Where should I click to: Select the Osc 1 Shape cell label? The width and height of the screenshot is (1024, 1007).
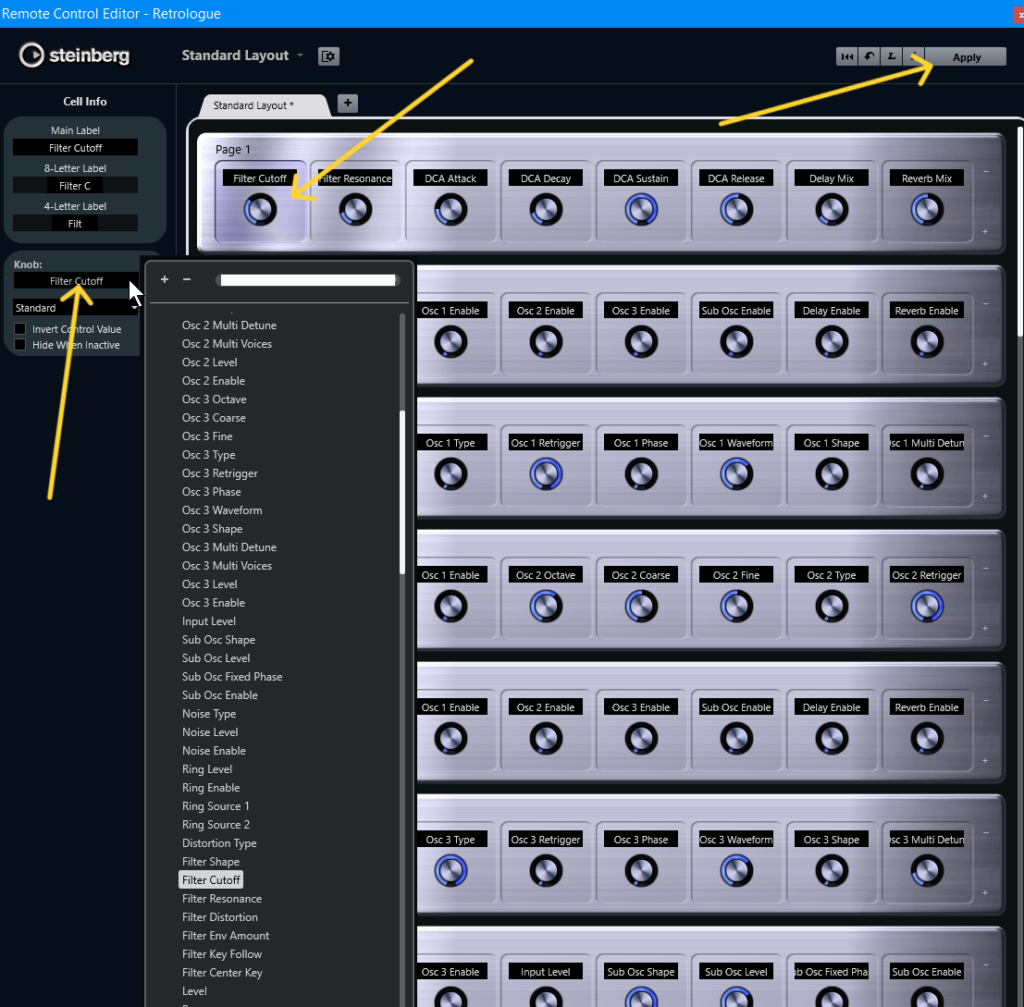click(832, 443)
